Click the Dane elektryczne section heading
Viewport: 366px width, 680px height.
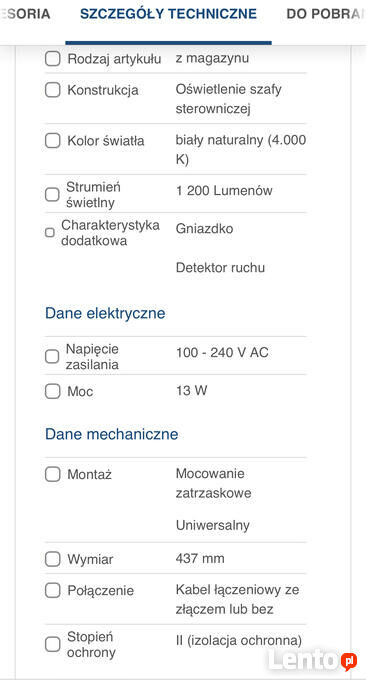[105, 313]
